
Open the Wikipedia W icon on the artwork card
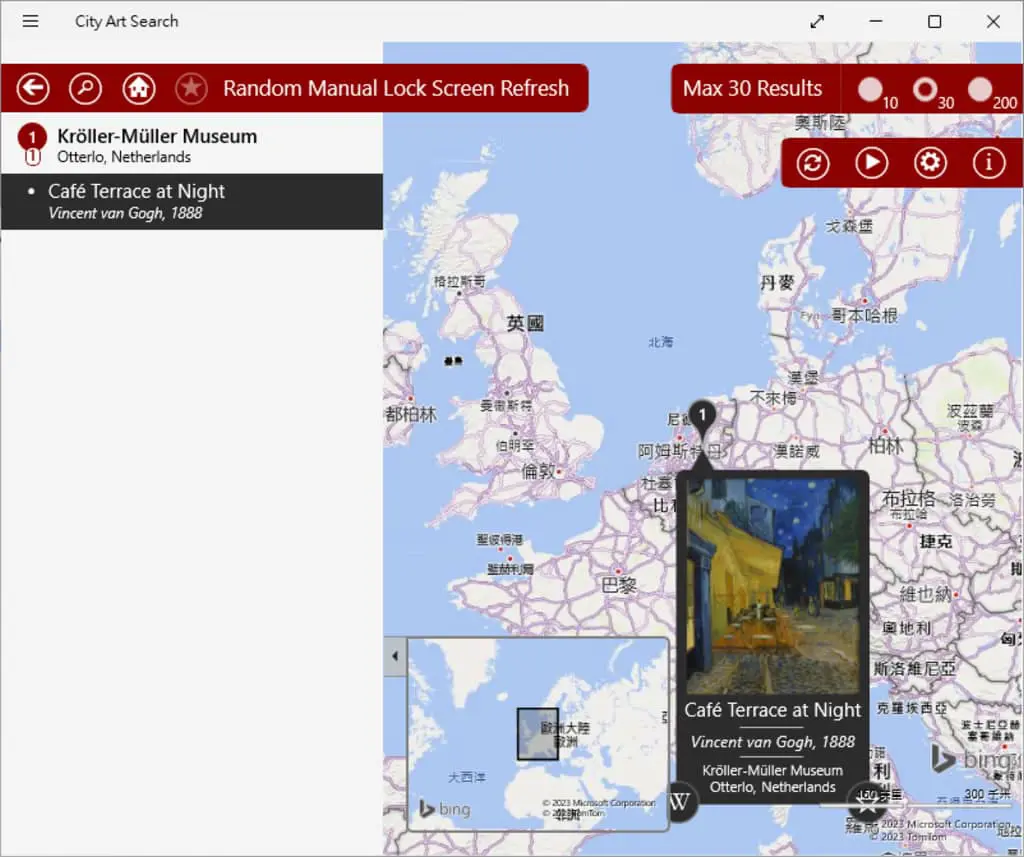tap(680, 801)
